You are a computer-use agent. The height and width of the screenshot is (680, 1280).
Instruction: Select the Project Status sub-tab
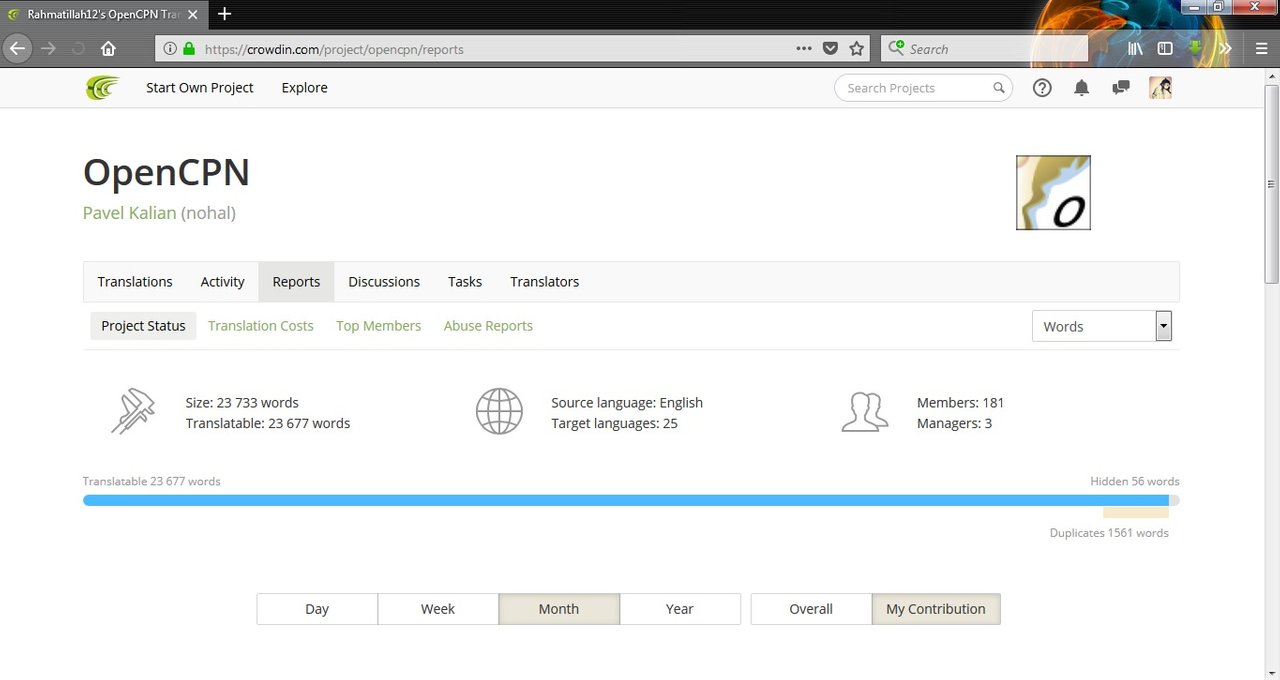(143, 326)
